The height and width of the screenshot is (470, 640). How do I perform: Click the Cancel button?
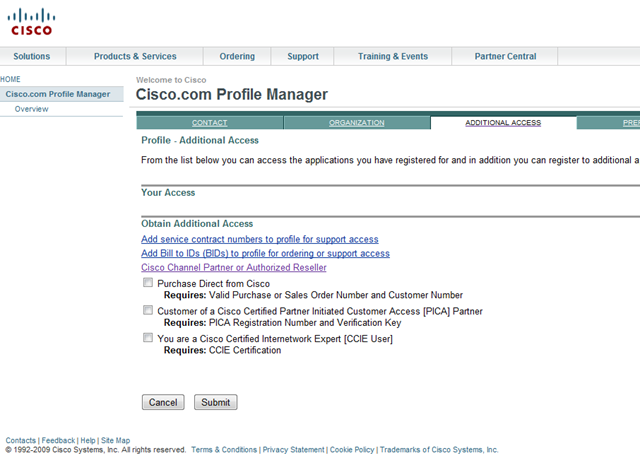click(x=163, y=402)
